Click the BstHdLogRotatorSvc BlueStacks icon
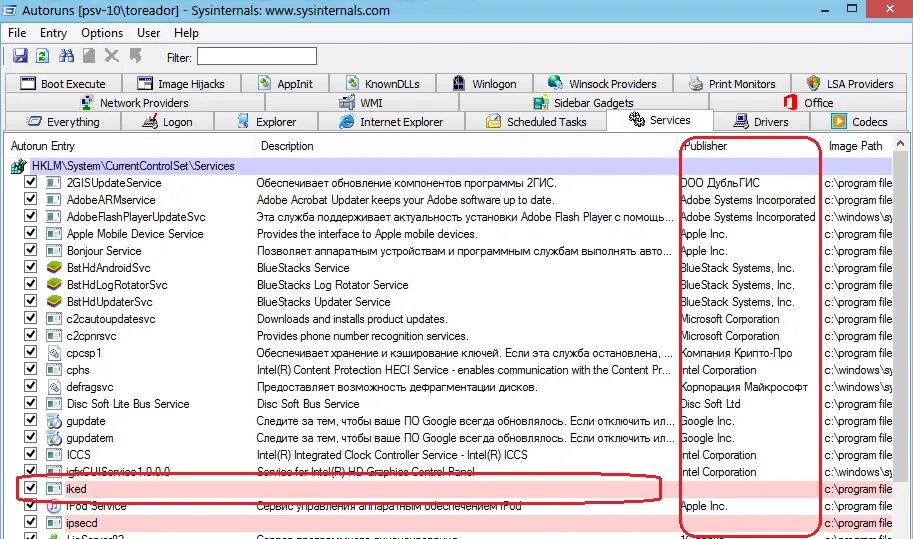 (54, 285)
